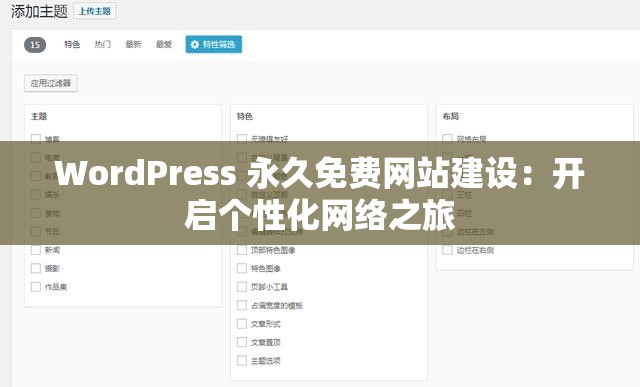
Task: Tick the 文章形式 checkbox
Action: tap(242, 324)
